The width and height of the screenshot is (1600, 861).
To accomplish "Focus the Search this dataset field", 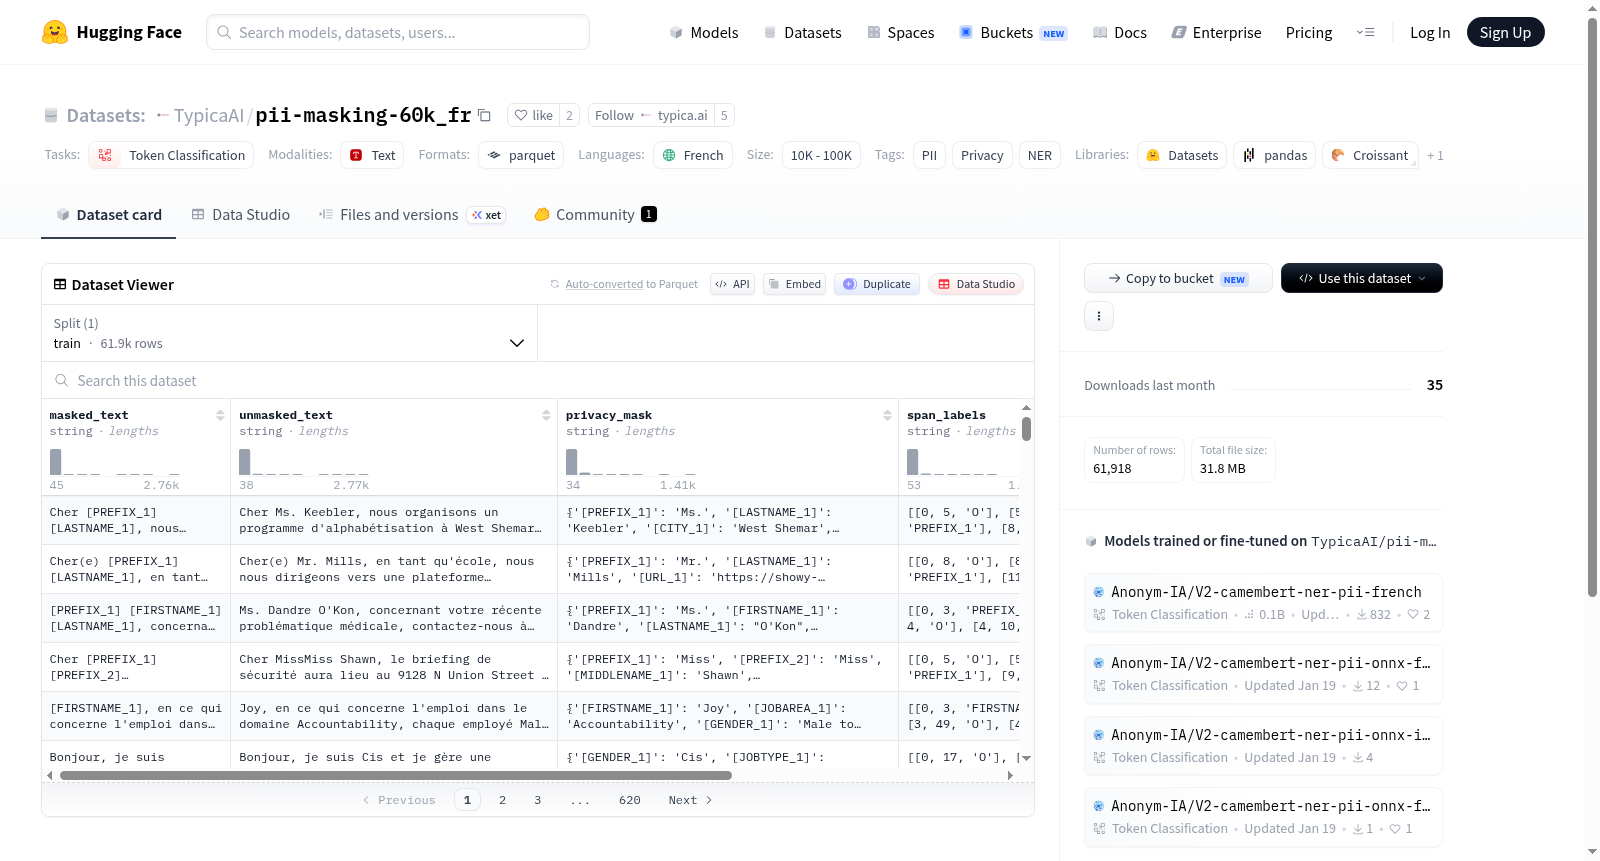I will click(x=538, y=380).
